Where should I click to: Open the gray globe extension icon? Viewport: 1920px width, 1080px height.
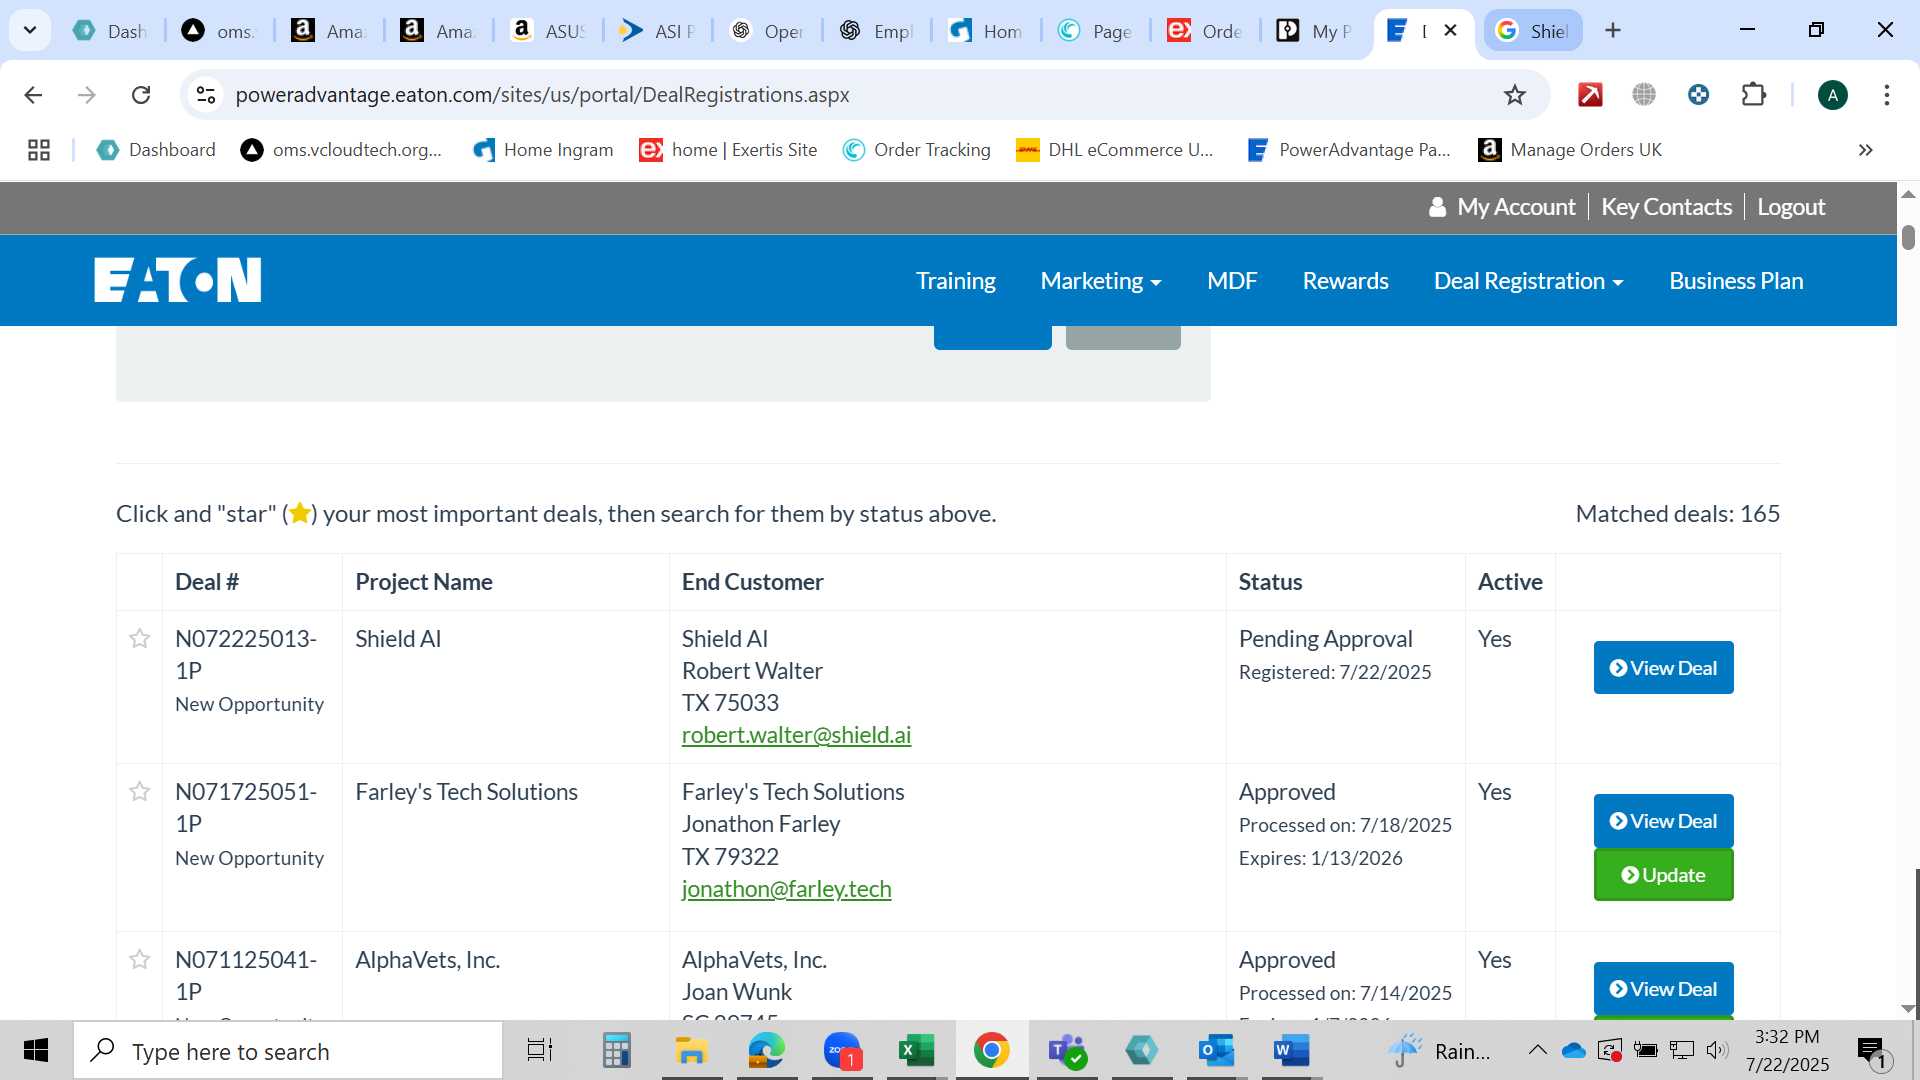(x=1644, y=95)
